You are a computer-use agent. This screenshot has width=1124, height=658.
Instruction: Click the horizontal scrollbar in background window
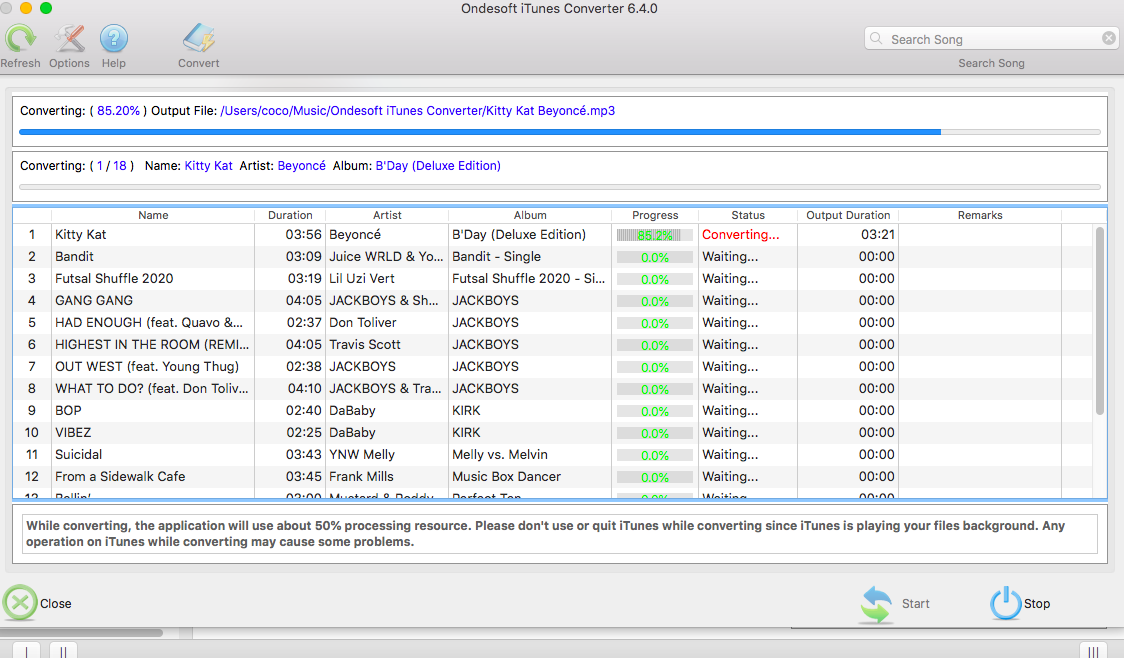(81, 633)
